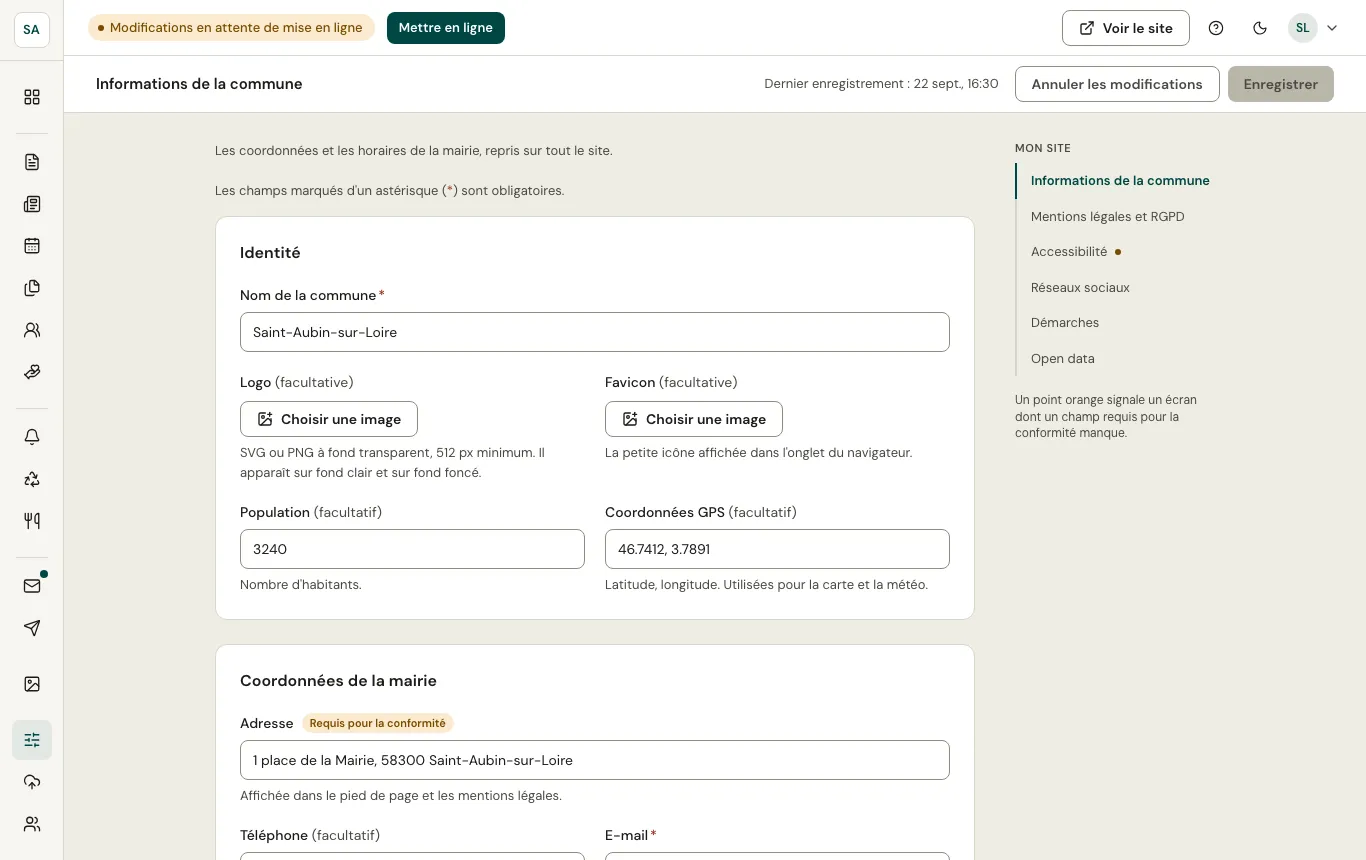The width and height of the screenshot is (1366, 860).
Task: Open the cloud upload icon in sidebar
Action: [32, 782]
